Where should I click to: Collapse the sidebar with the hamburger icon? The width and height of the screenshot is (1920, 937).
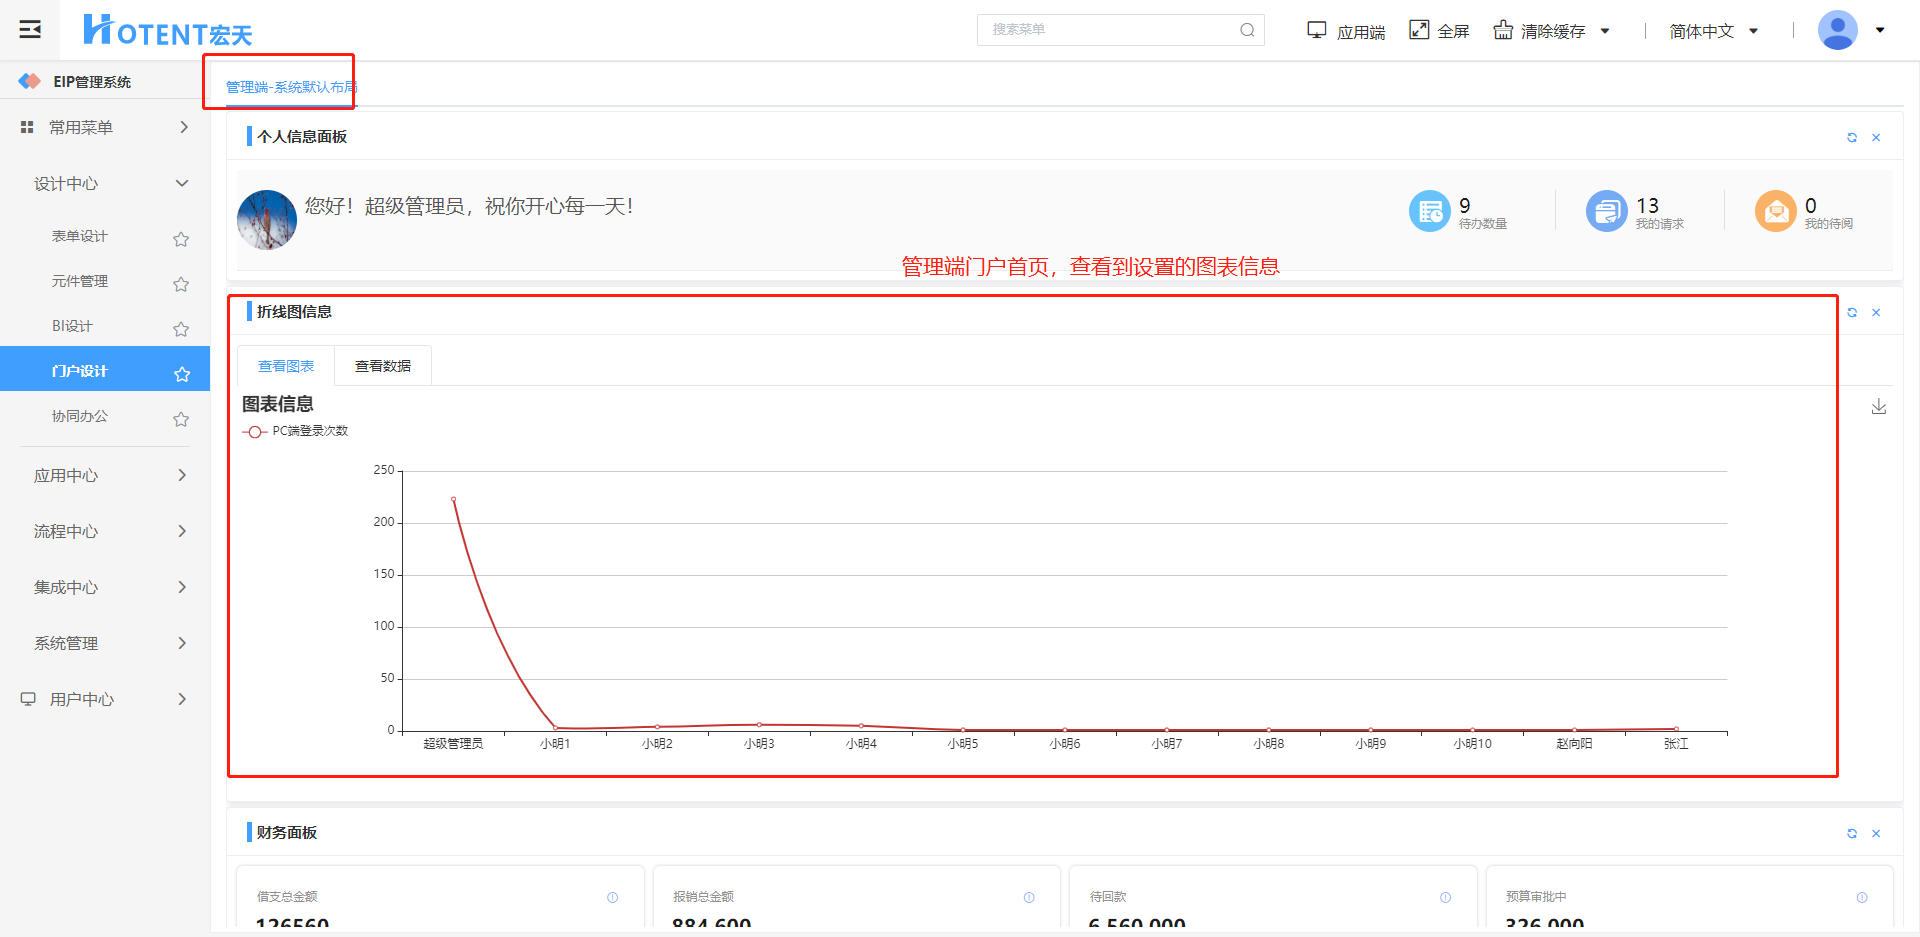pyautogui.click(x=30, y=29)
